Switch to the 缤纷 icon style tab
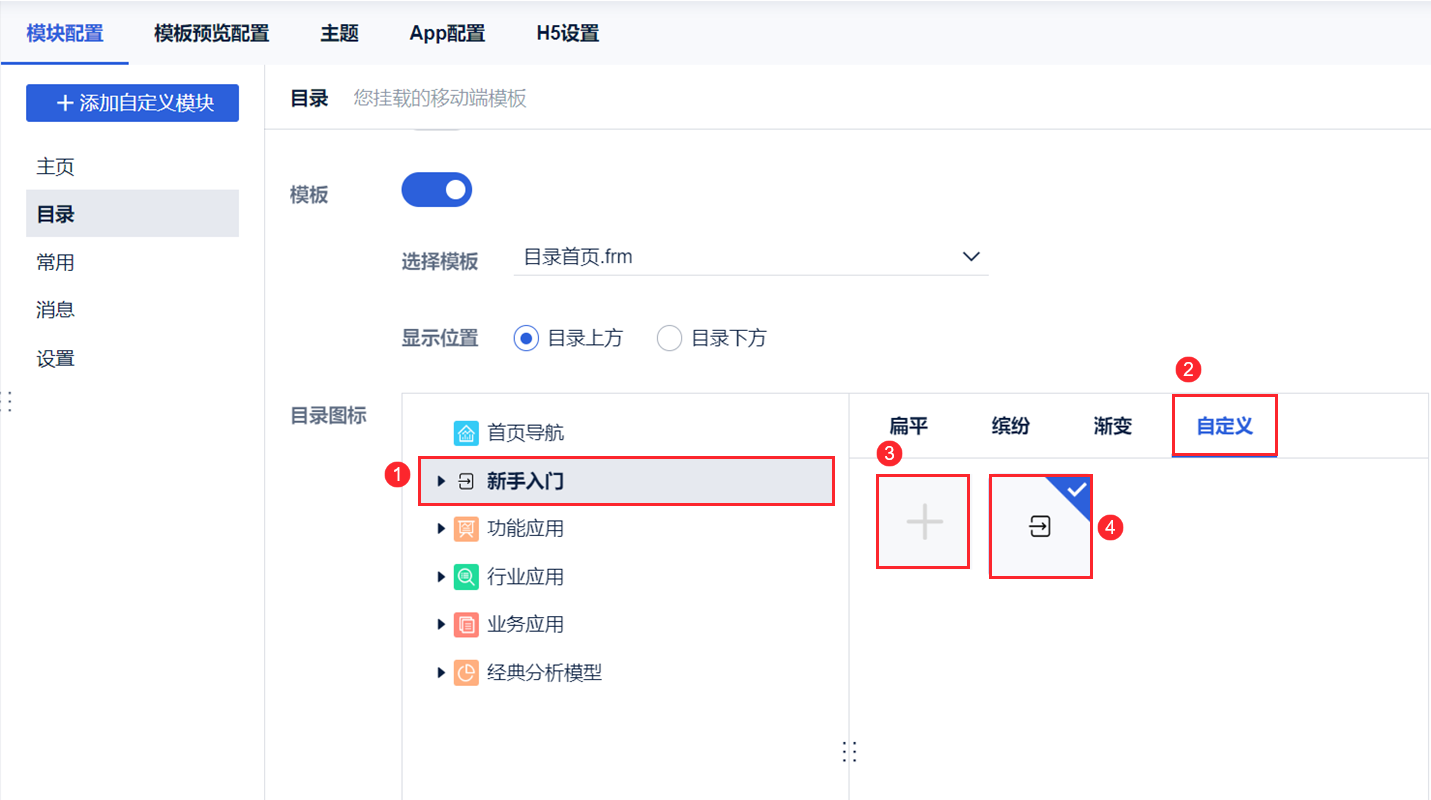 [1010, 425]
